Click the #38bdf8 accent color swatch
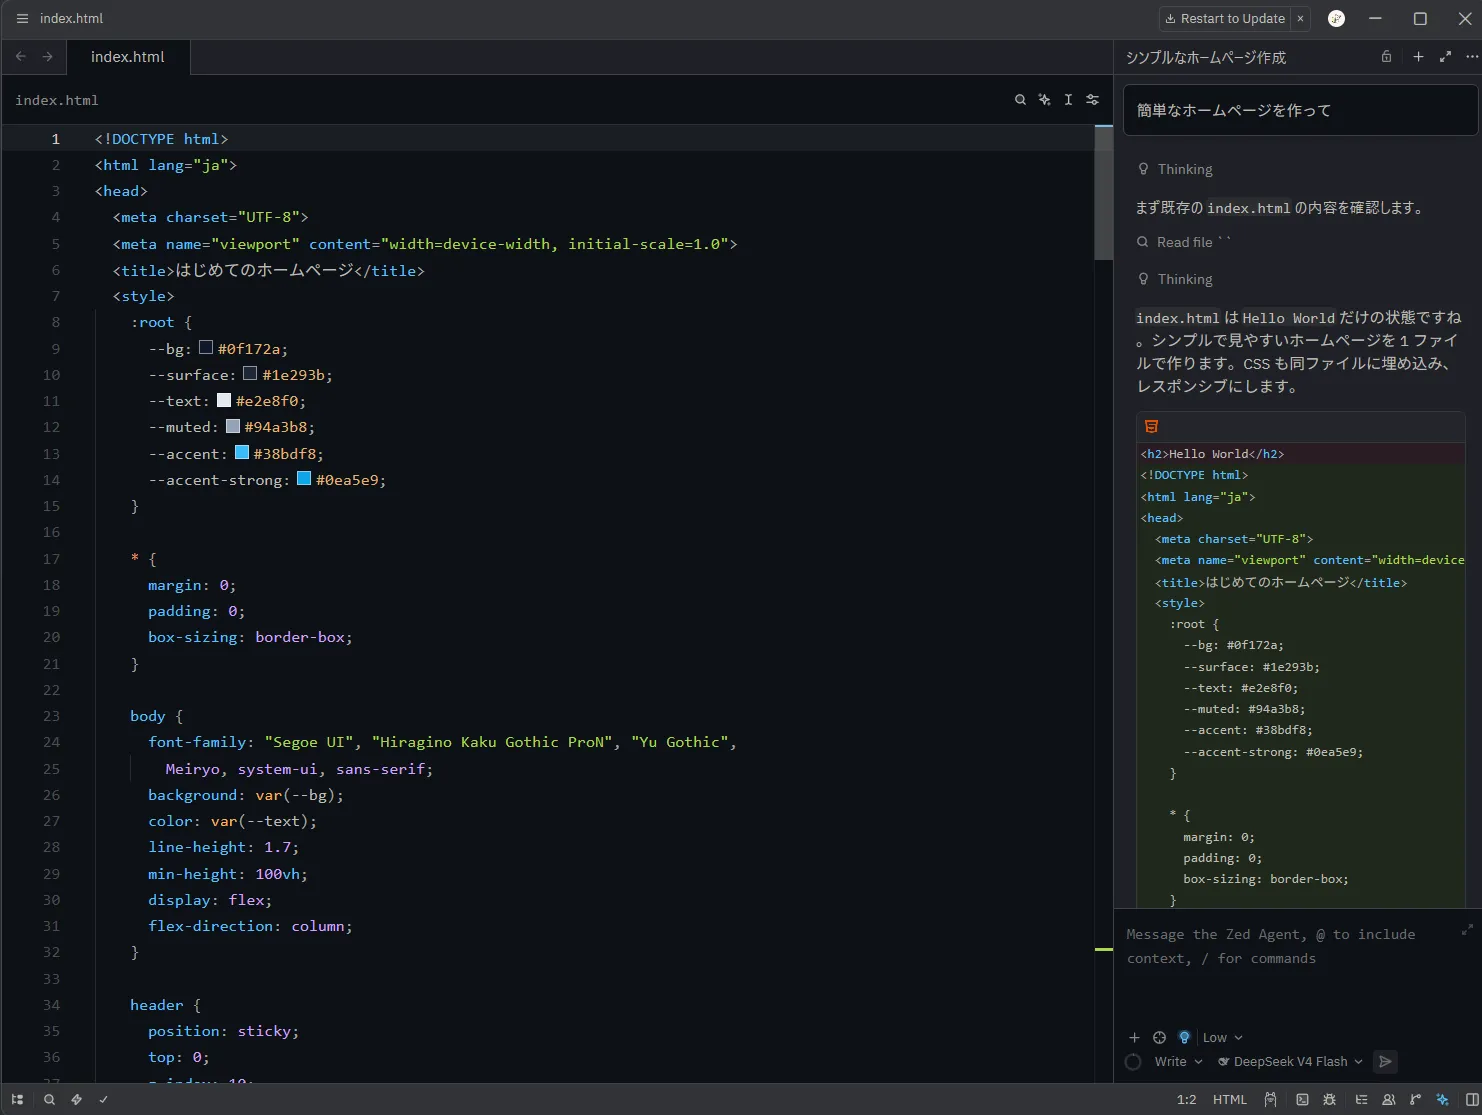 pyautogui.click(x=242, y=453)
